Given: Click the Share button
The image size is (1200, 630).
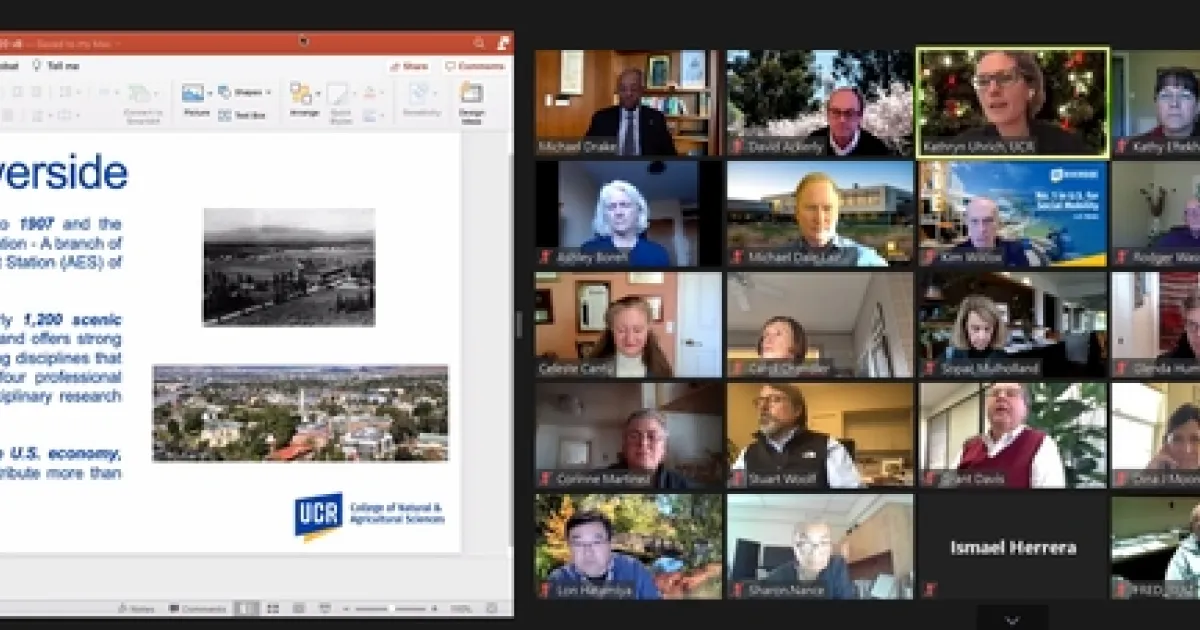Looking at the screenshot, I should [x=410, y=66].
